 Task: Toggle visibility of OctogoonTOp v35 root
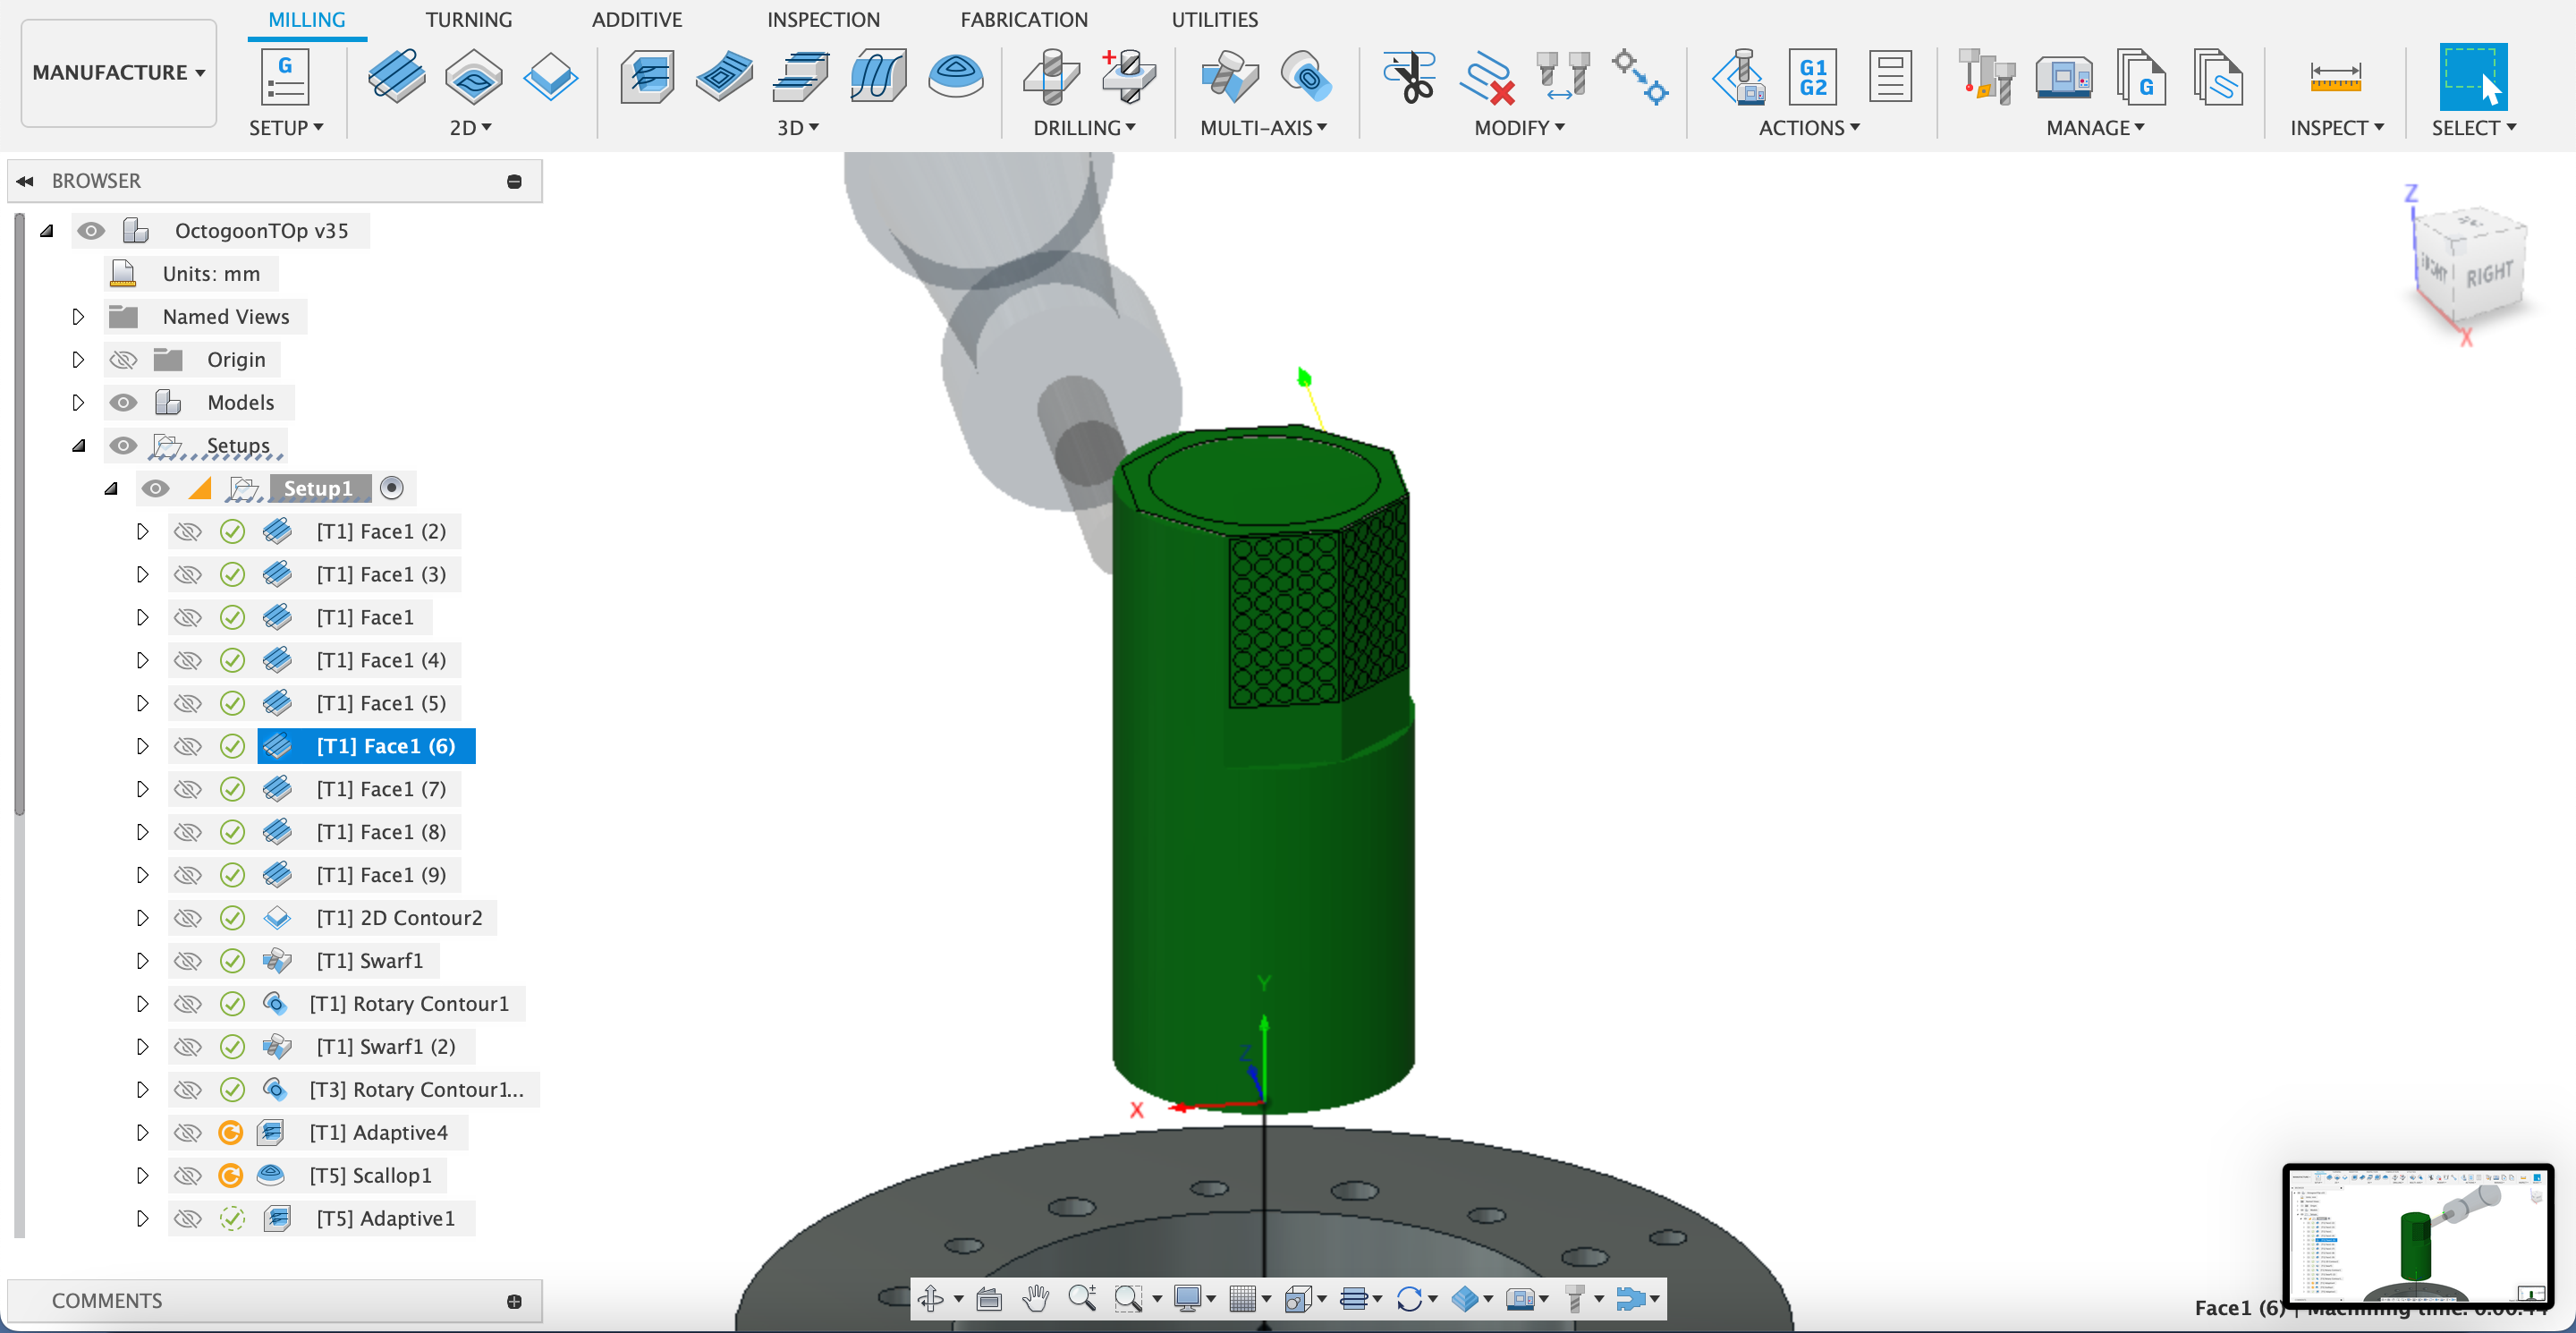tap(90, 231)
